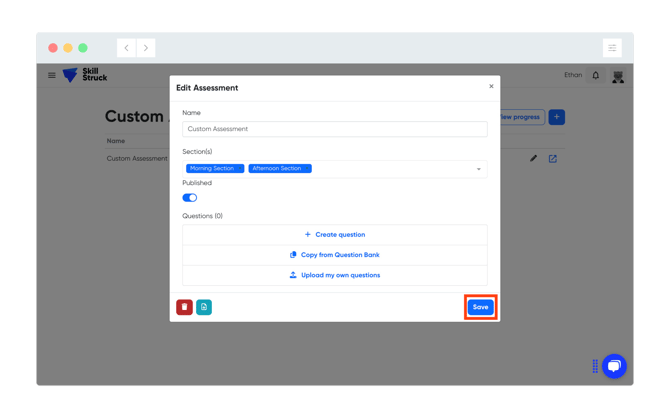
Task: Click the Skill Struck logo
Action: (85, 75)
